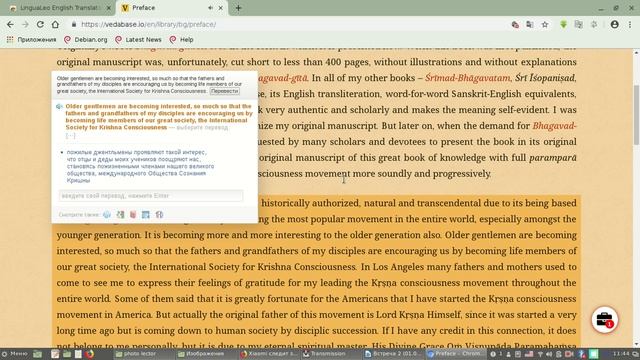This screenshot has height=360, width=640.
Task: Open the Меню start menu on taskbar
Action: [x=15, y=354]
